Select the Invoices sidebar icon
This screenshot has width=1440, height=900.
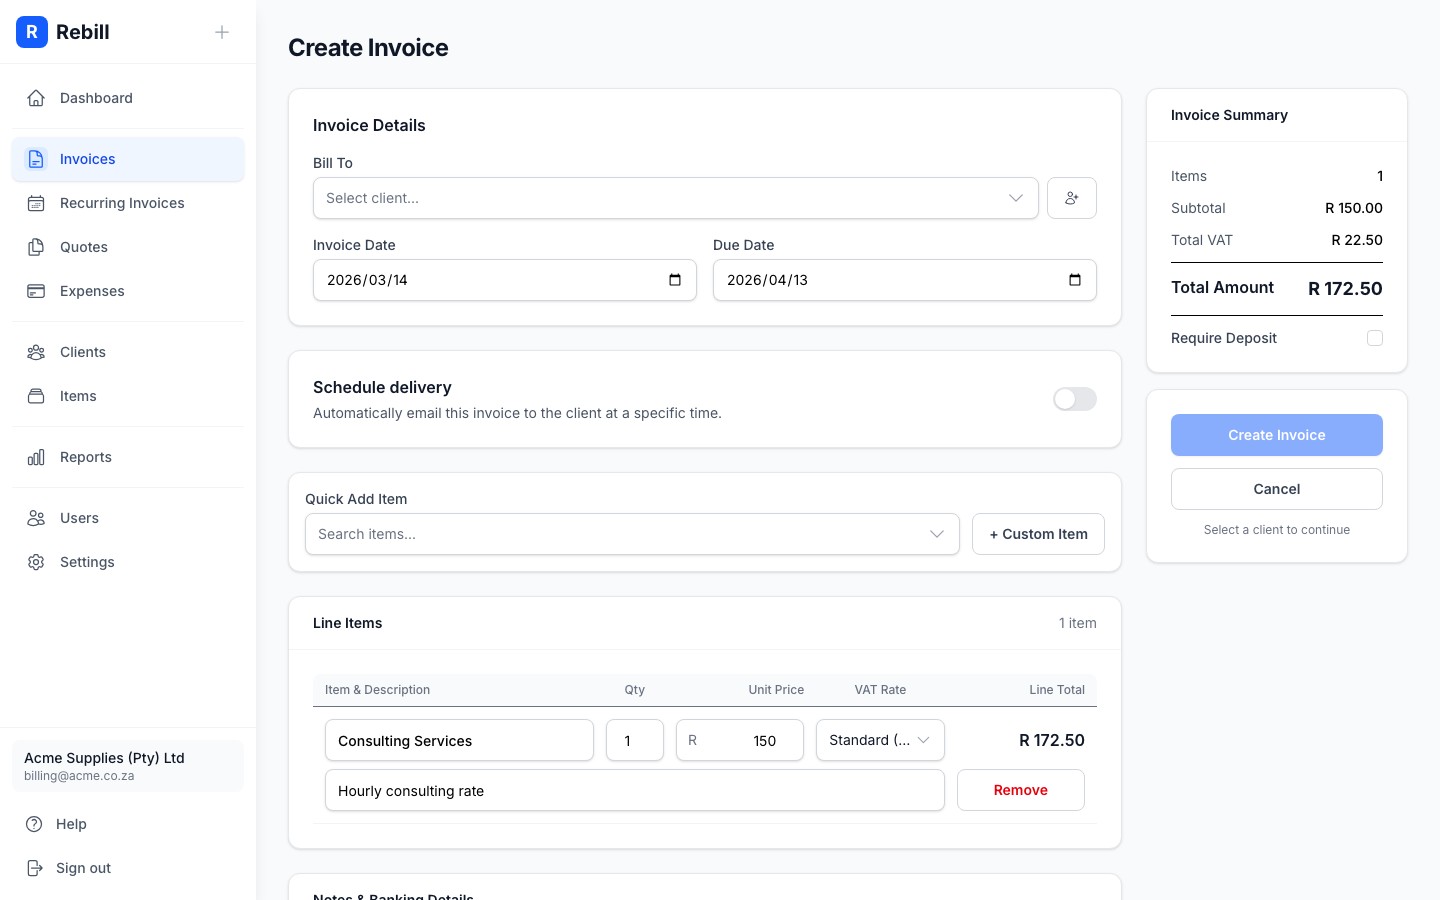click(36, 159)
